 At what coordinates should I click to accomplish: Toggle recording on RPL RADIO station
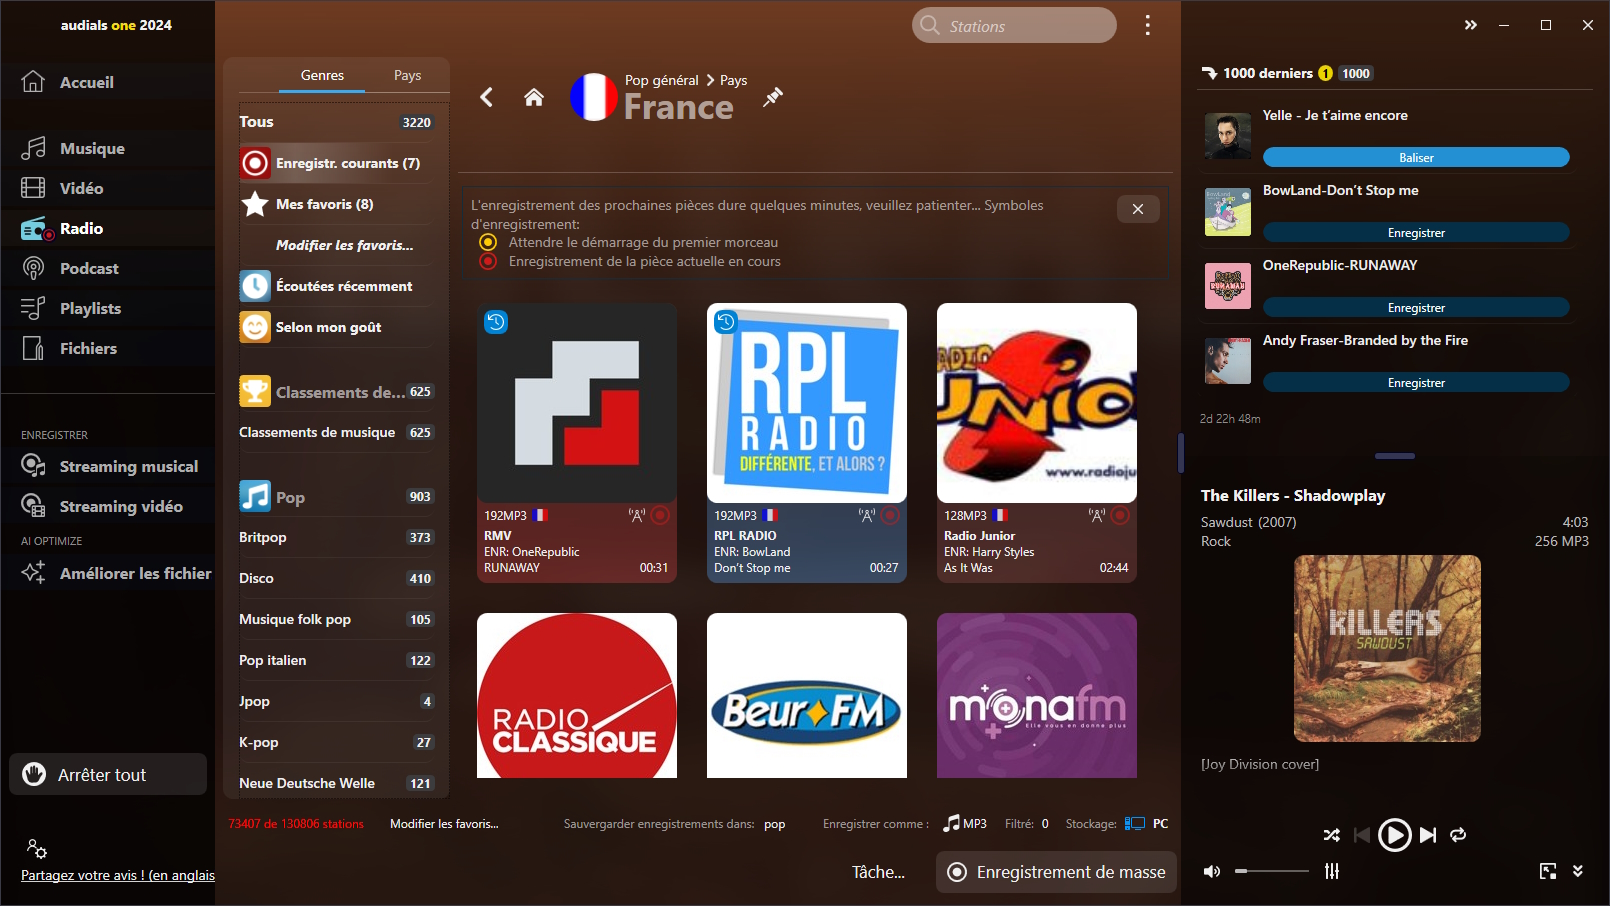point(890,515)
